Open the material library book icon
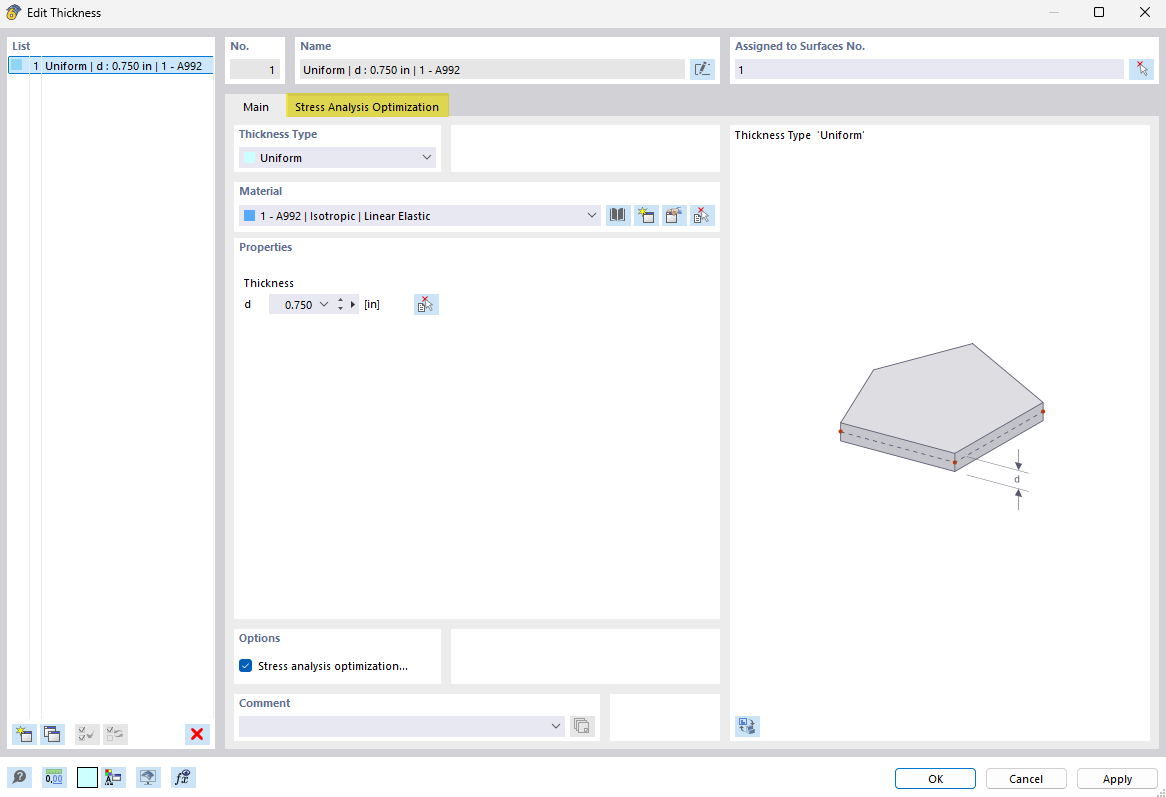This screenshot has width=1166, height=797. pyautogui.click(x=617, y=216)
